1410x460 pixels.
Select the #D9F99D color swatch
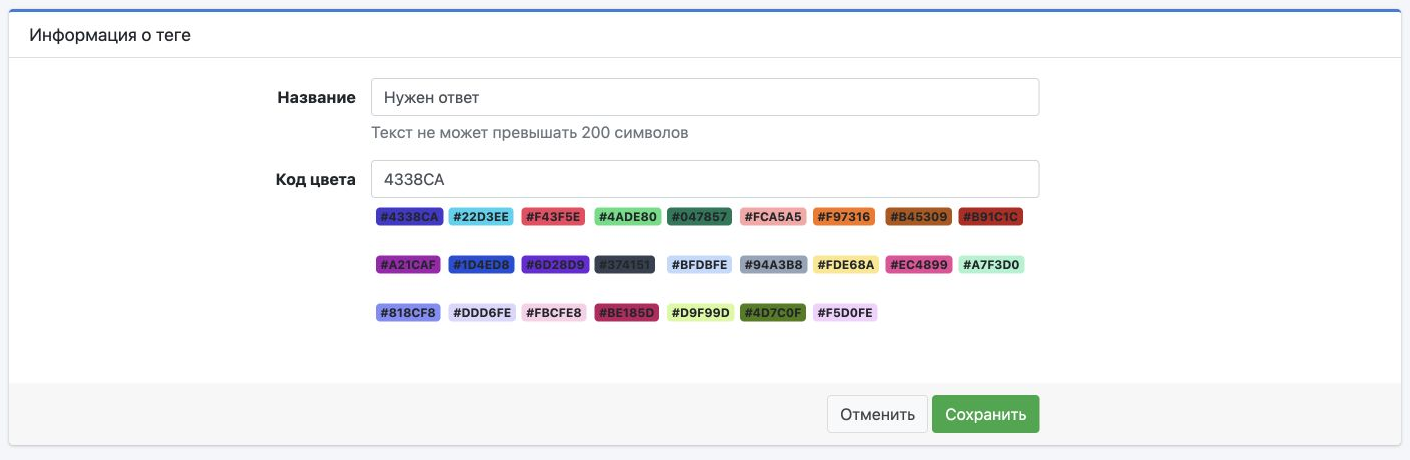701,313
